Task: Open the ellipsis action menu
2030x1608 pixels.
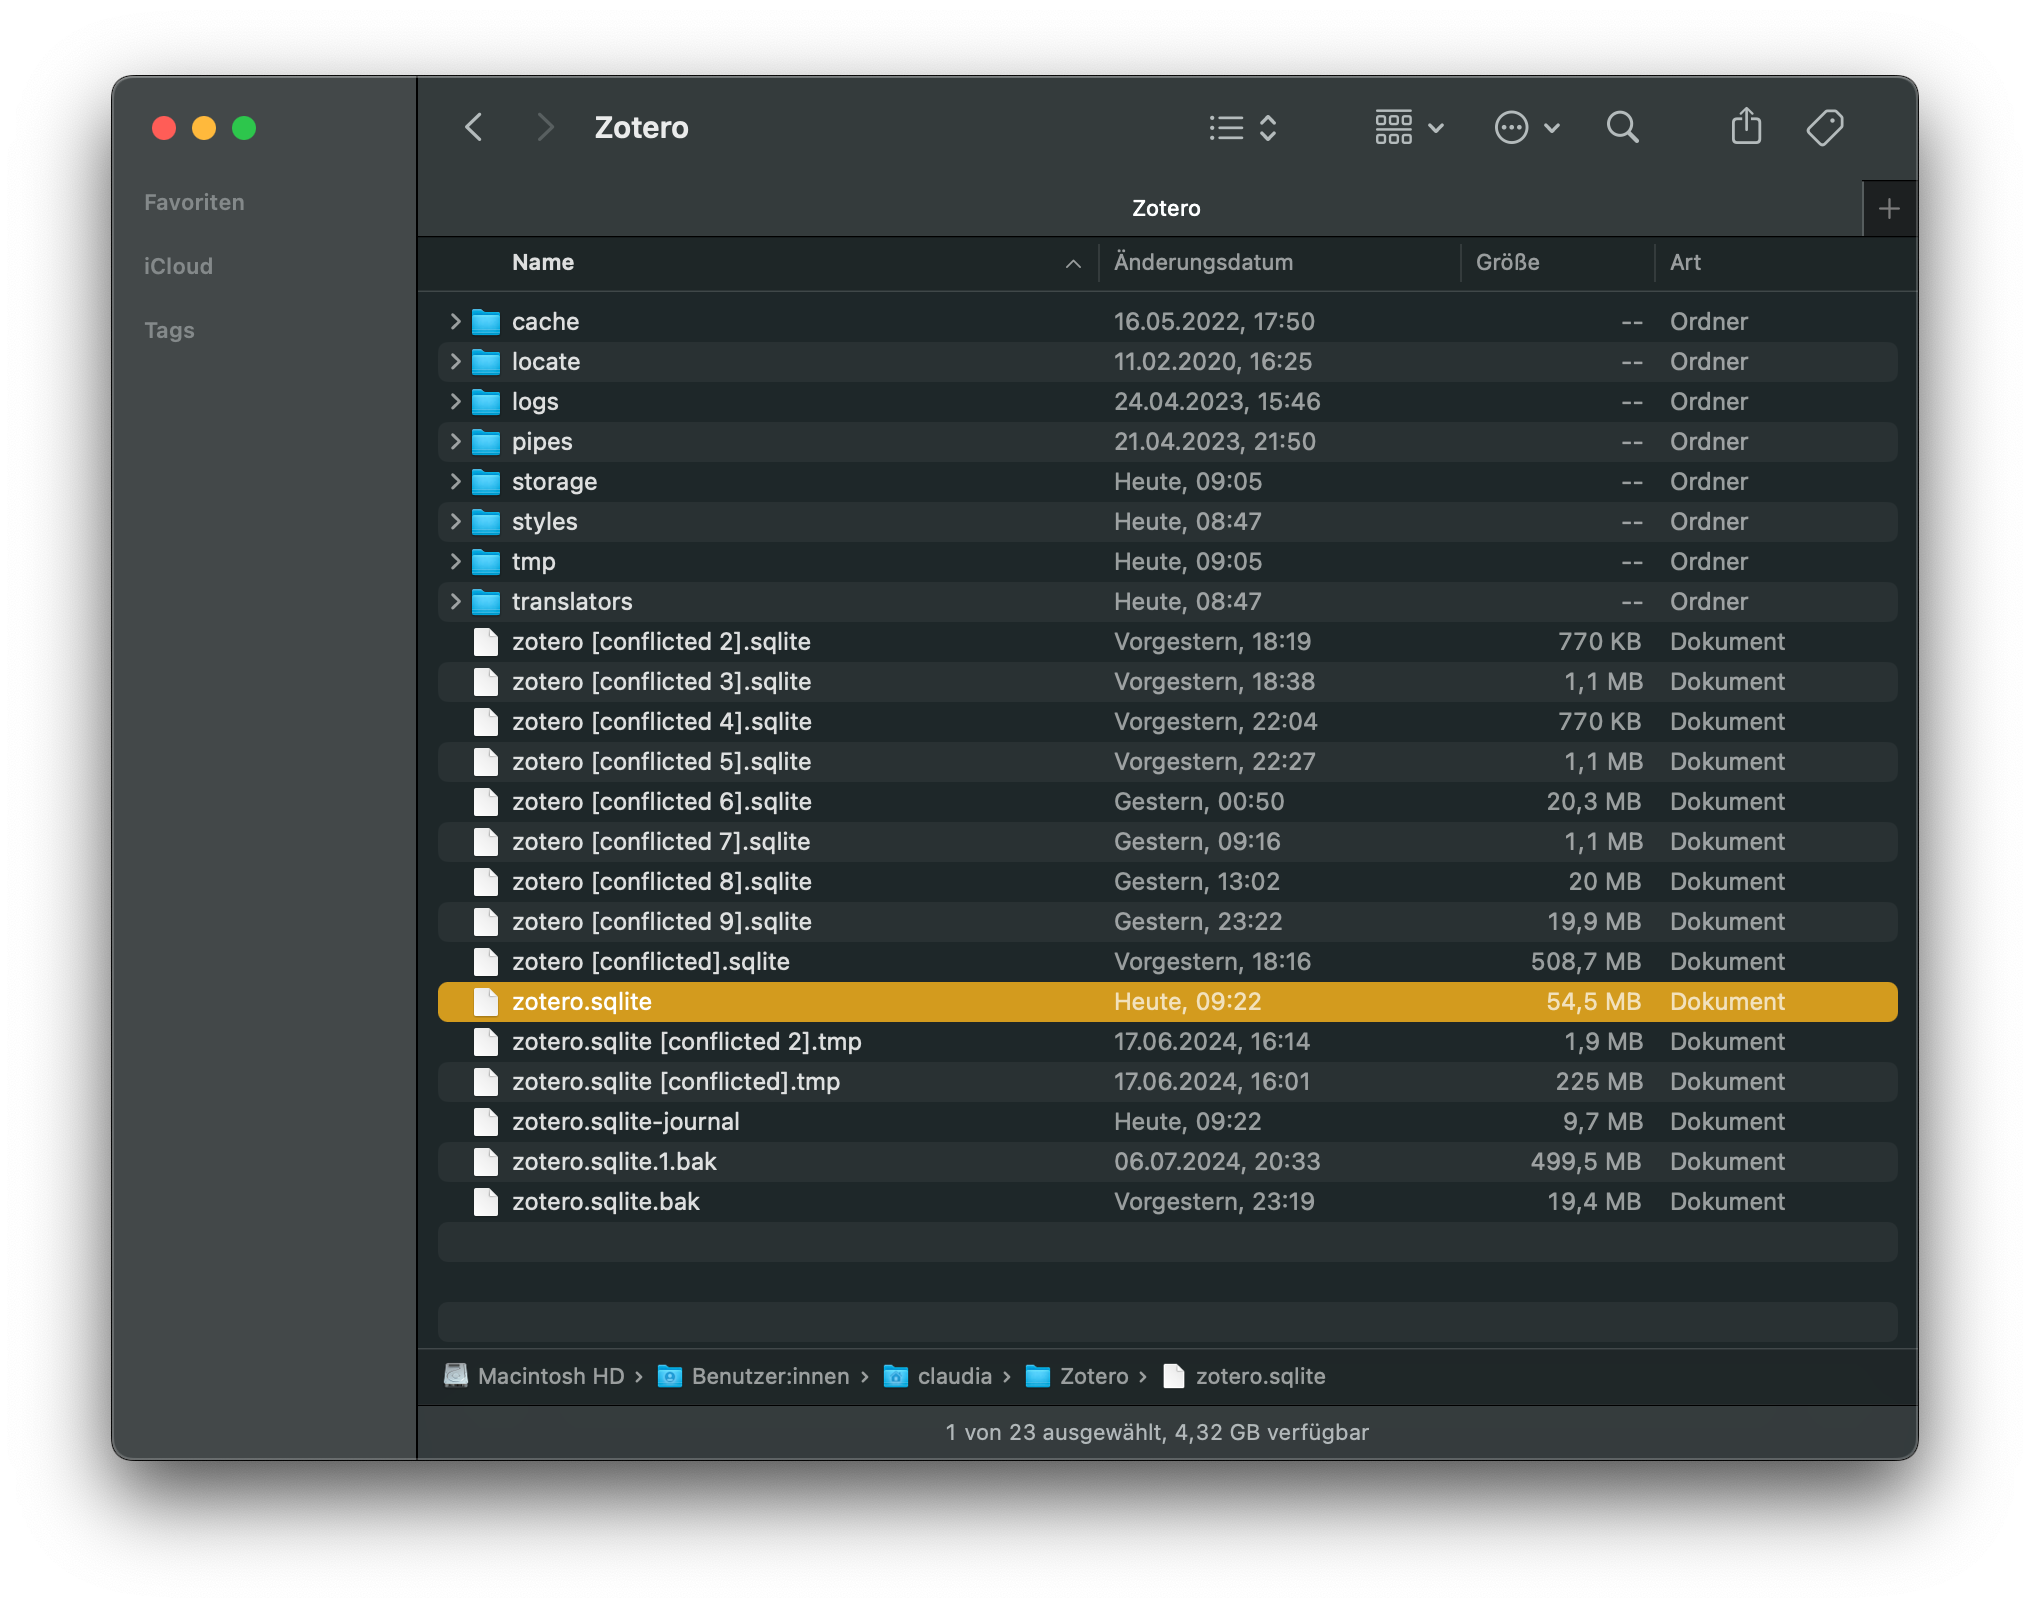Action: point(1526,128)
